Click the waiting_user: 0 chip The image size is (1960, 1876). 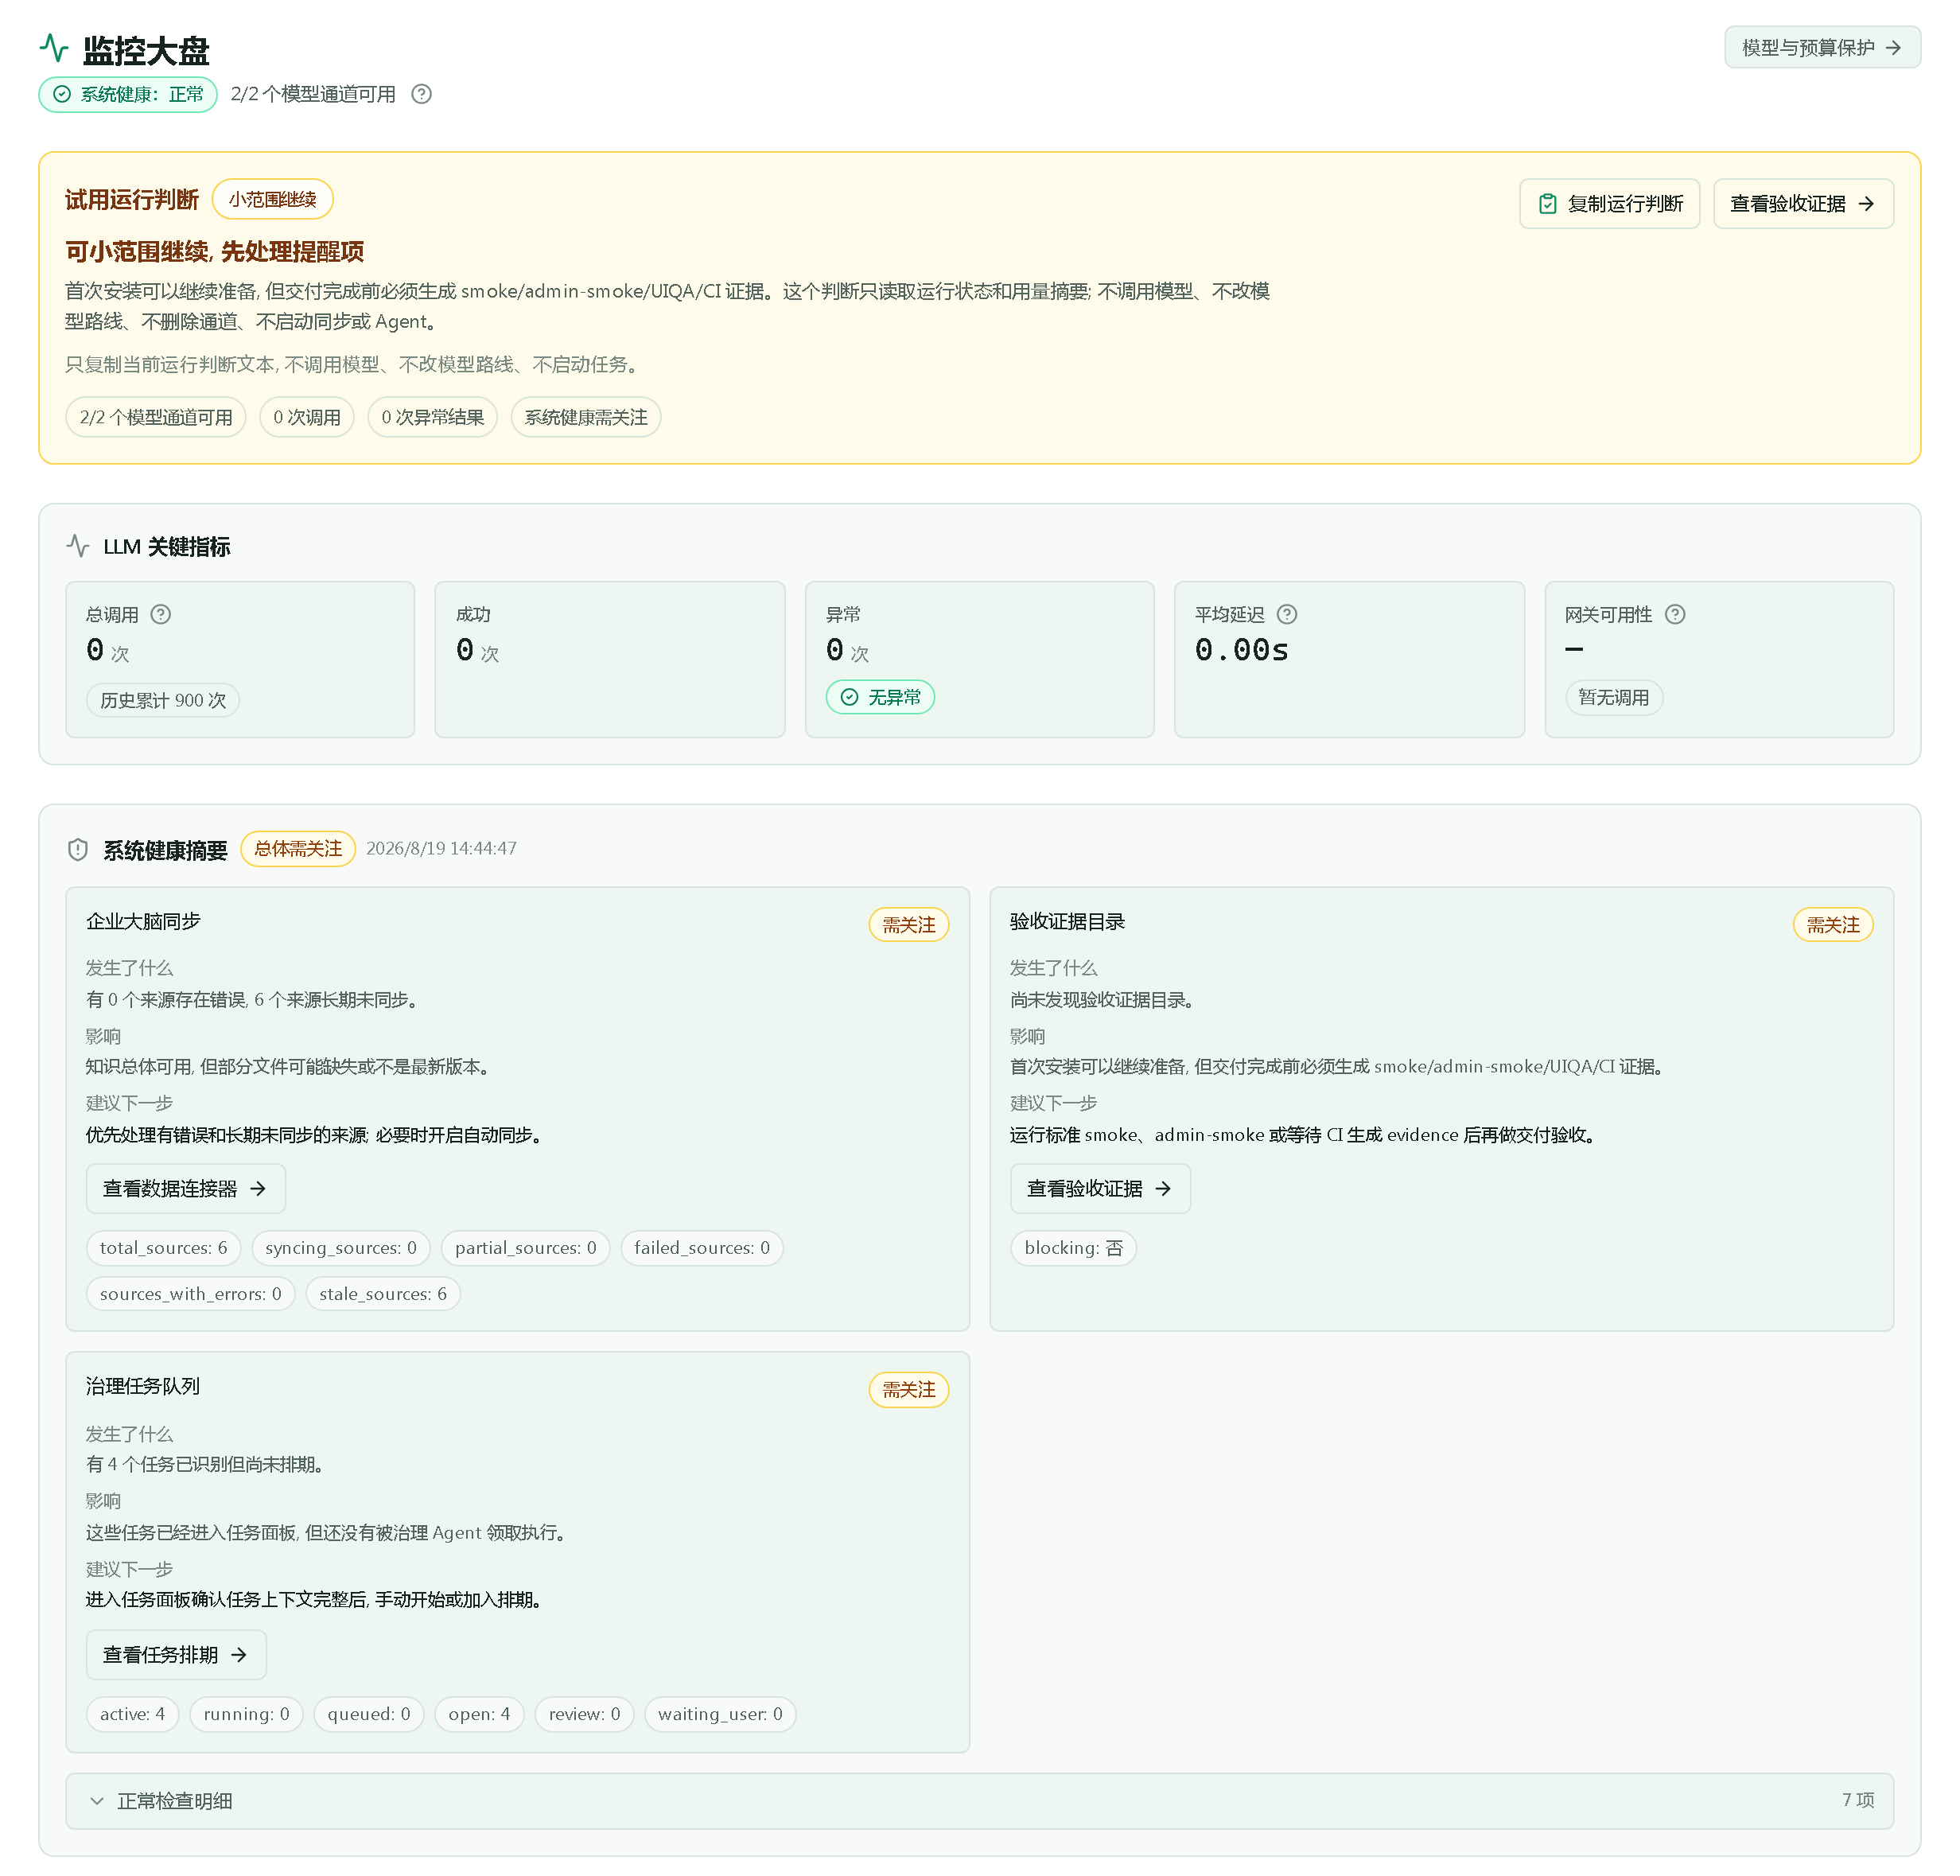721,1714
